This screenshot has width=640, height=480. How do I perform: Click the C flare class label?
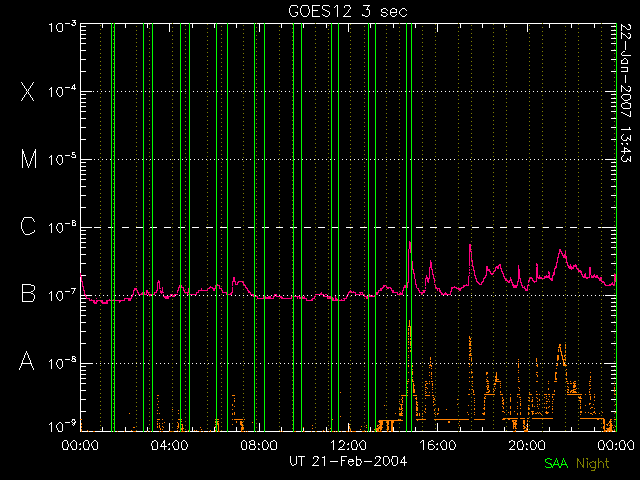28,226
